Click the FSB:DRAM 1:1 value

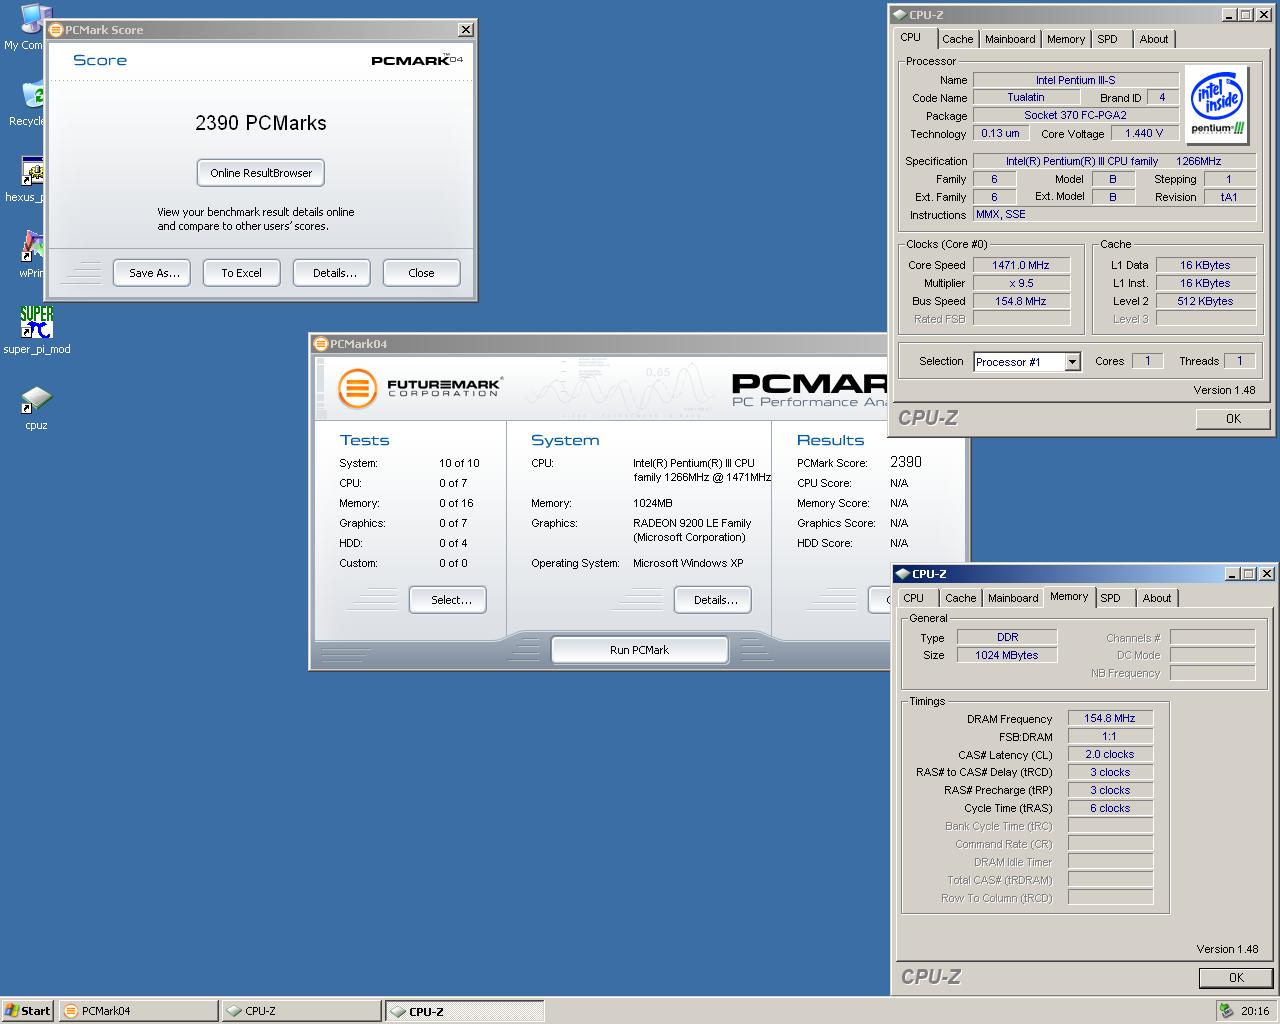(1110, 737)
